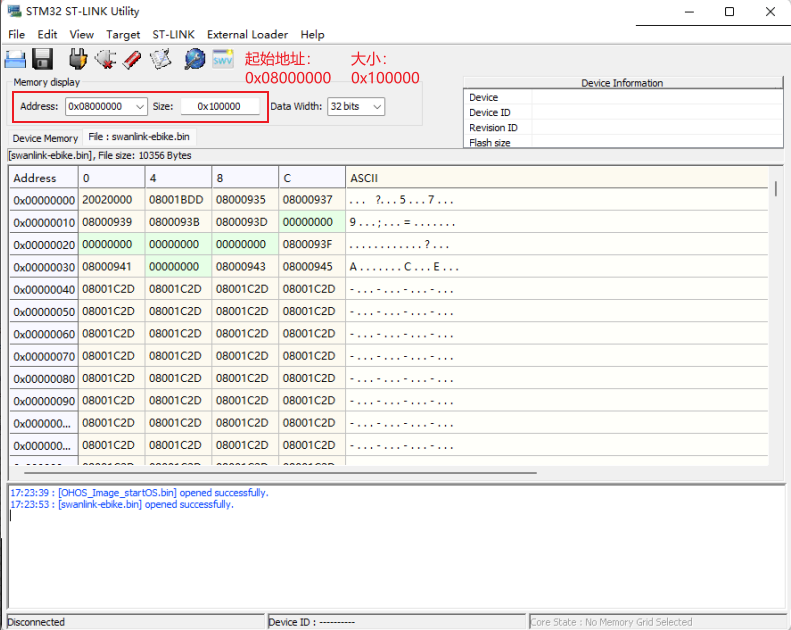Click the Save file floppy icon

click(42, 59)
